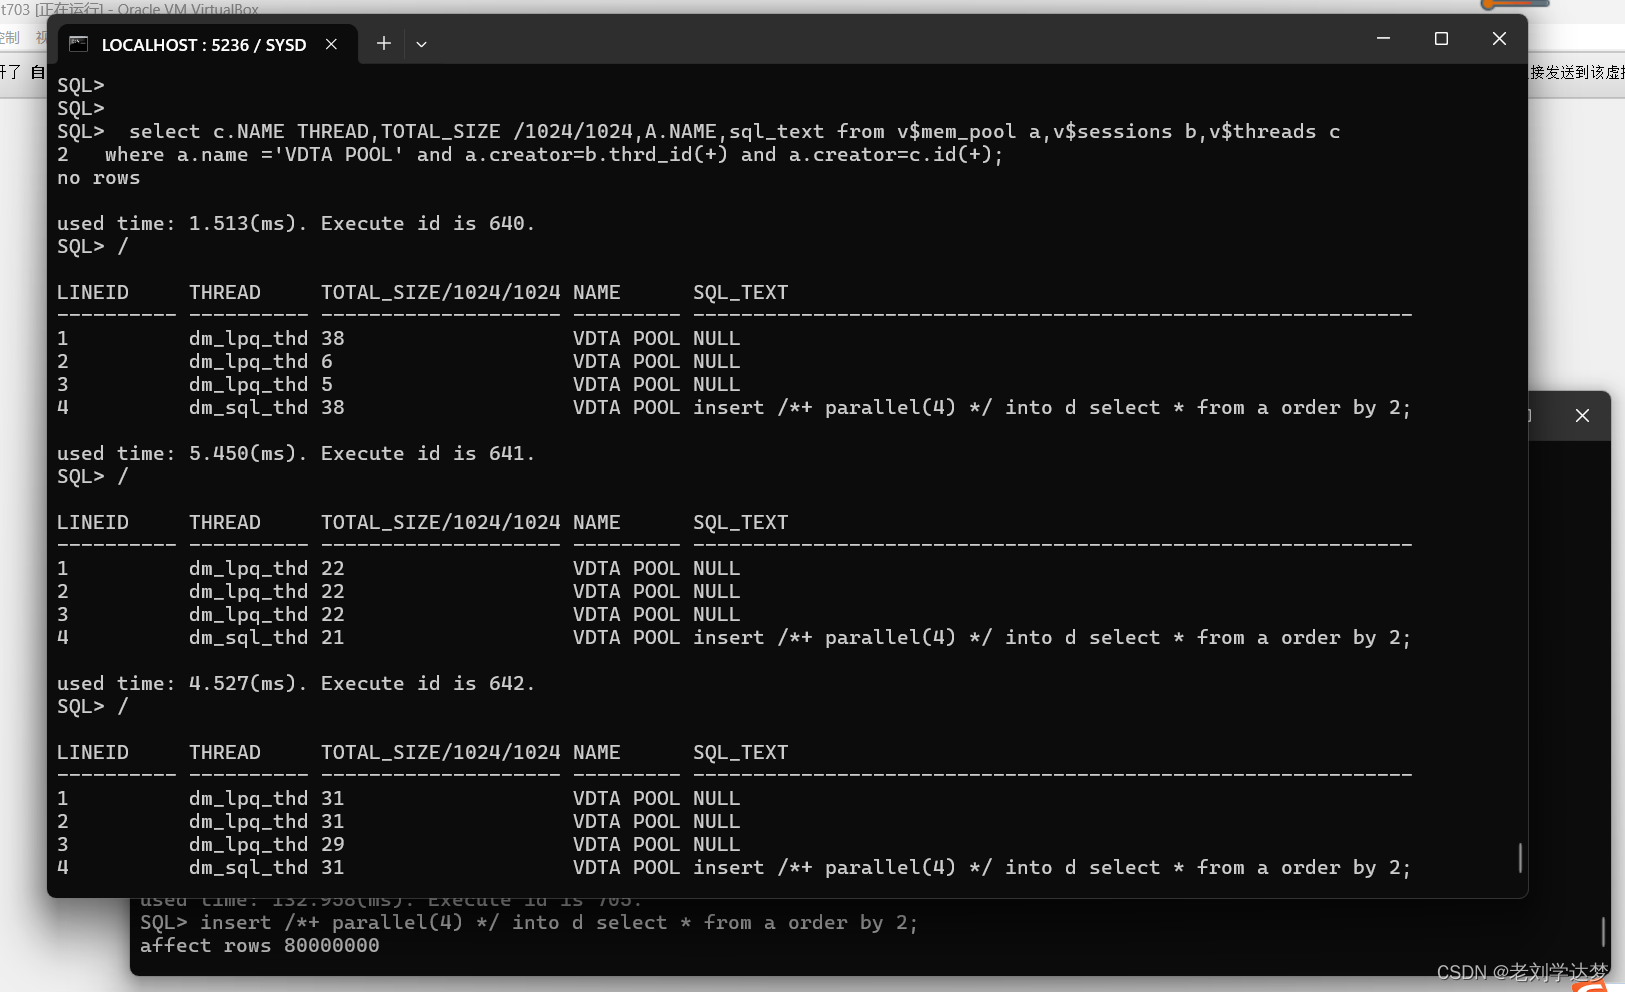Click the X close icon of the terminal window
Screen dimensions: 1625x992
(x=1498, y=39)
